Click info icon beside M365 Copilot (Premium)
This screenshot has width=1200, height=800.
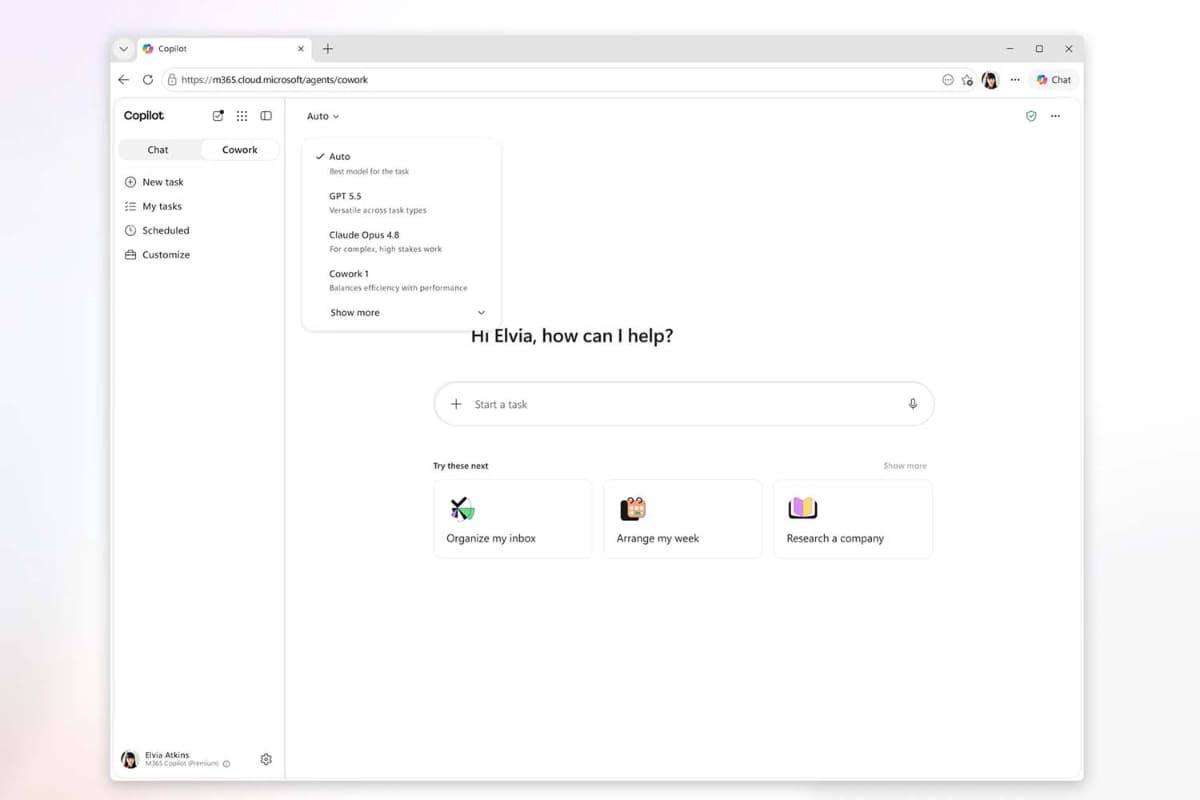click(226, 764)
